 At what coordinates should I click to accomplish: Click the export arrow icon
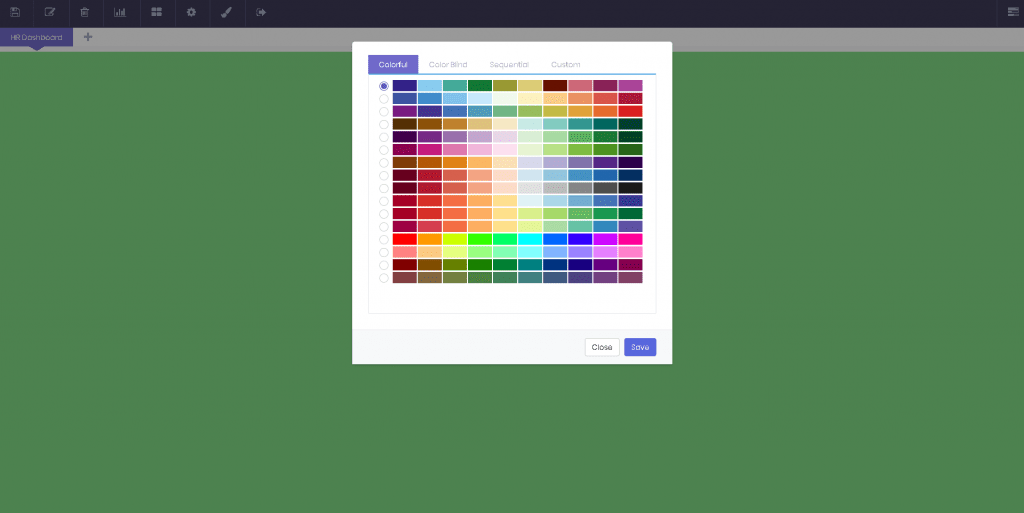pos(261,13)
